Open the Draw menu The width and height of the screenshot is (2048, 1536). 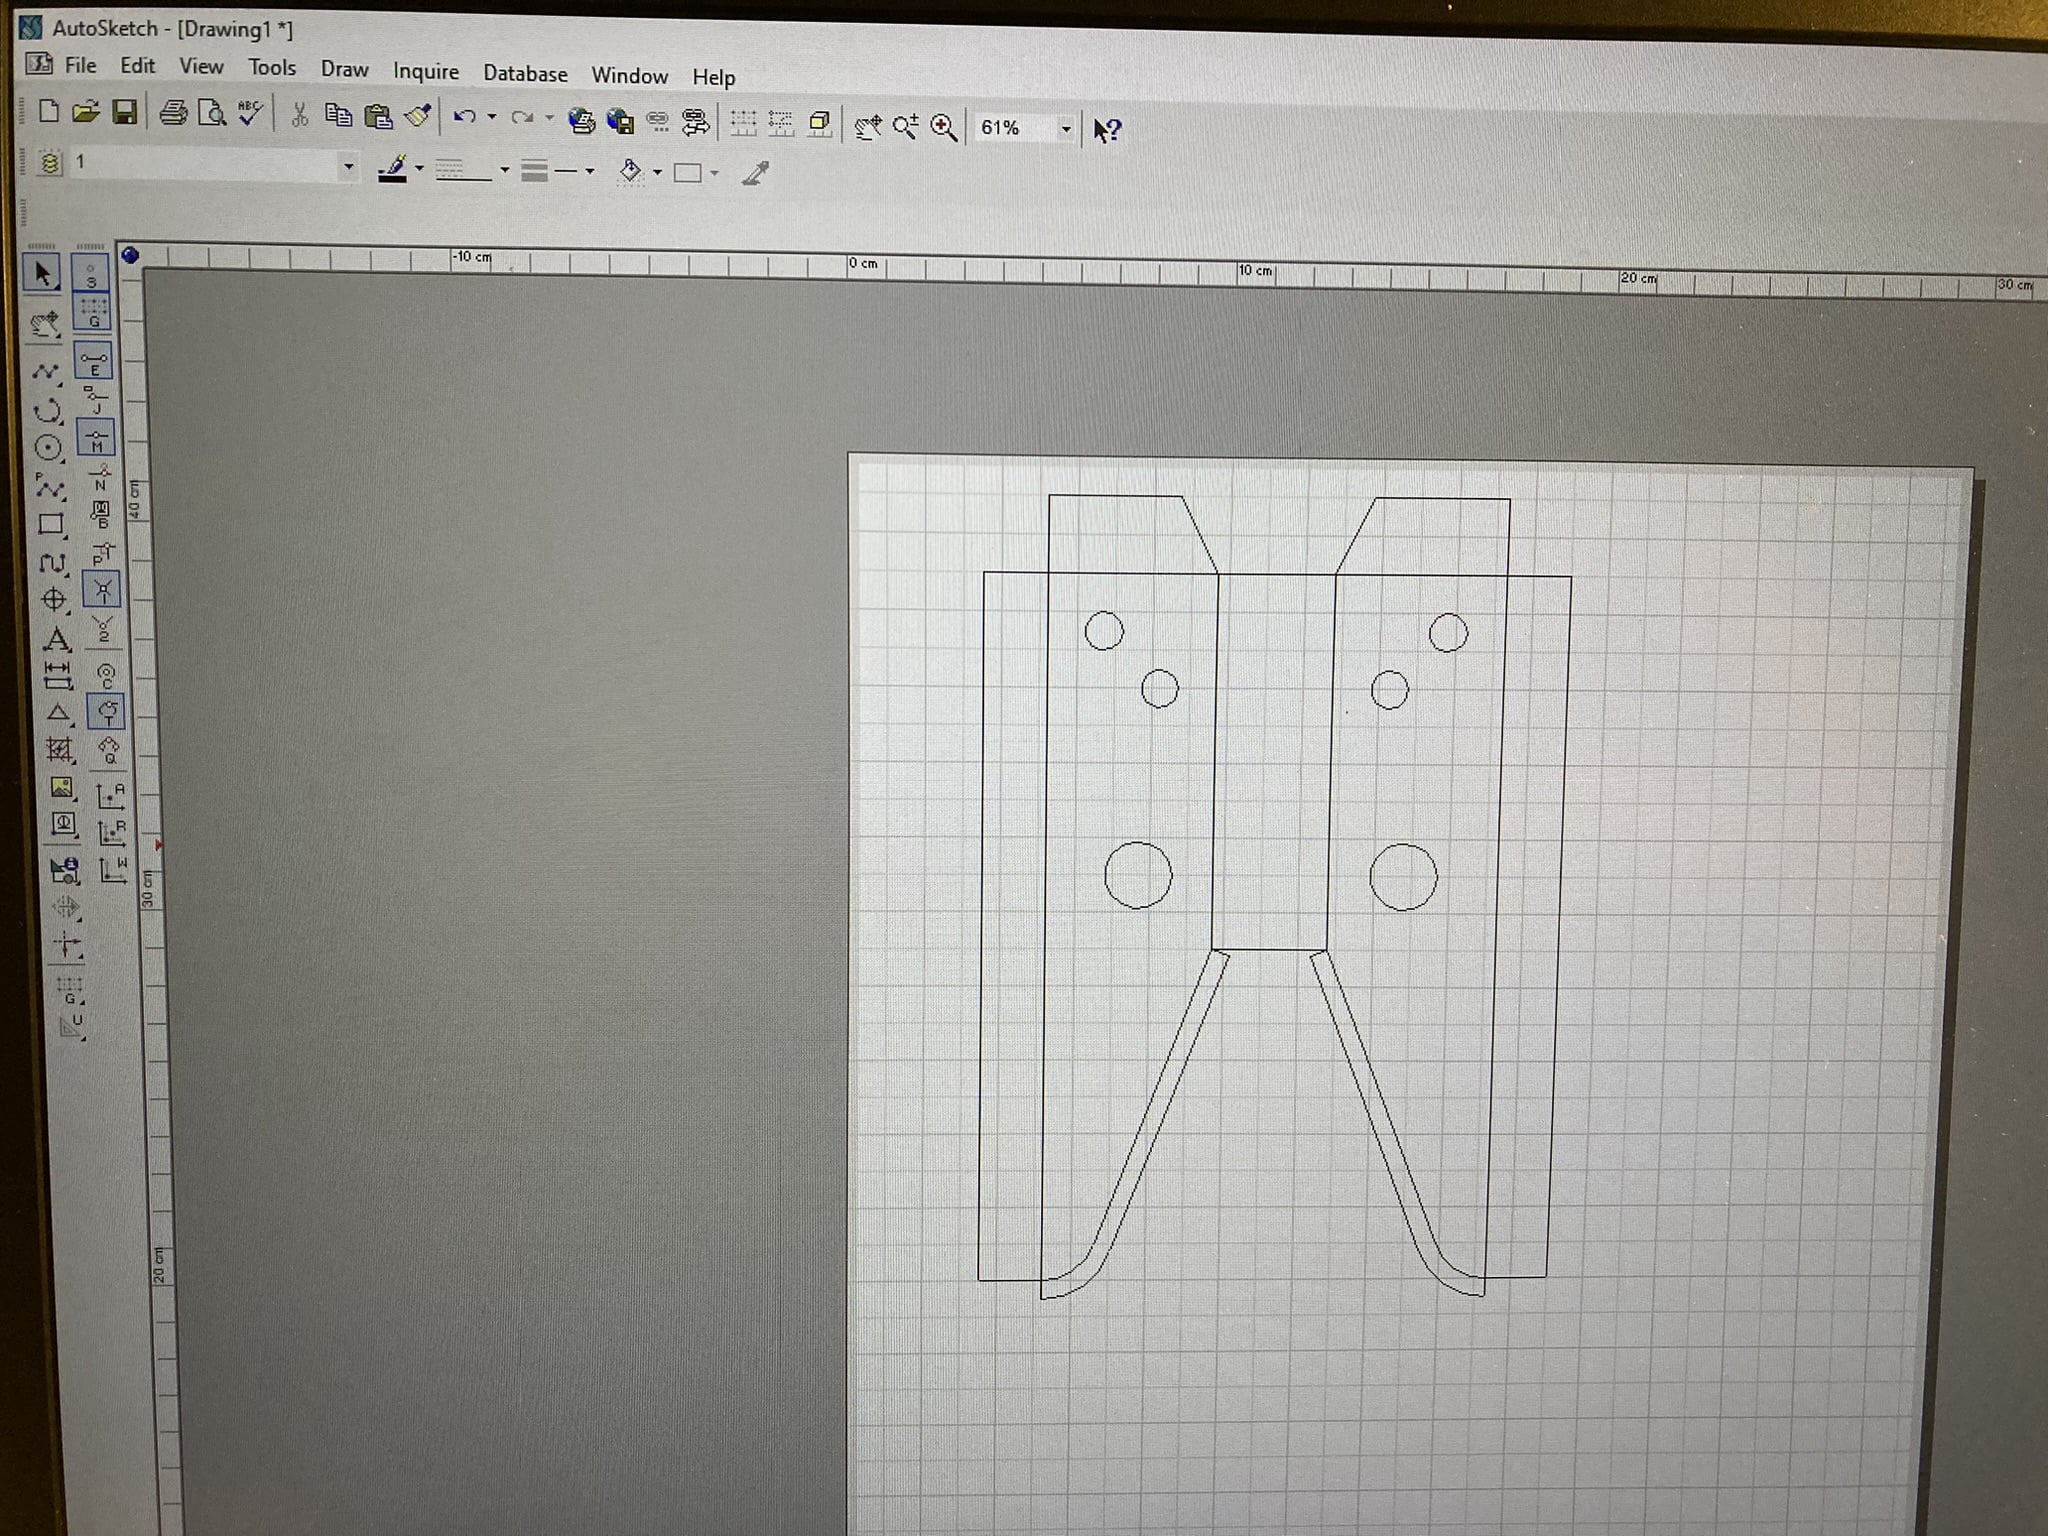pos(344,69)
